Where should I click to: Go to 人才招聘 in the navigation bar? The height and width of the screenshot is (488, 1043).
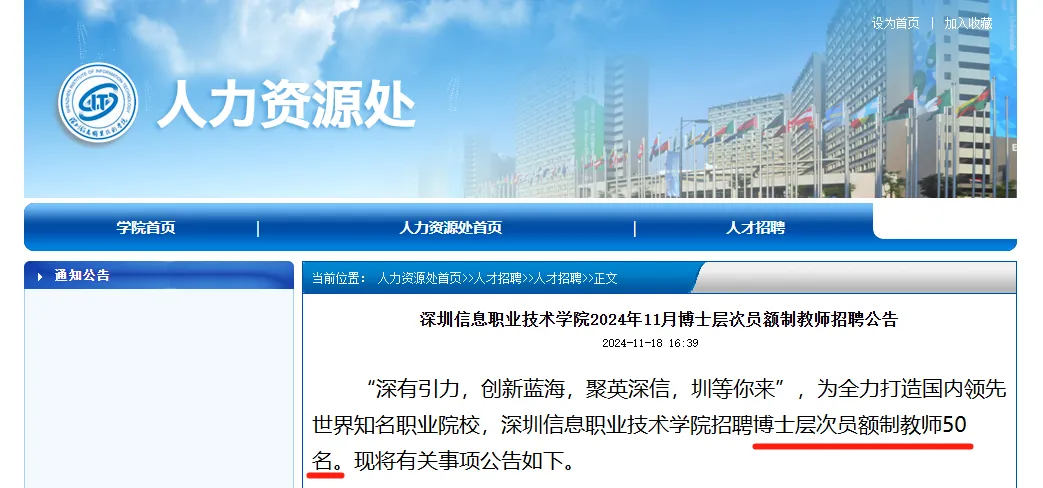(x=755, y=228)
